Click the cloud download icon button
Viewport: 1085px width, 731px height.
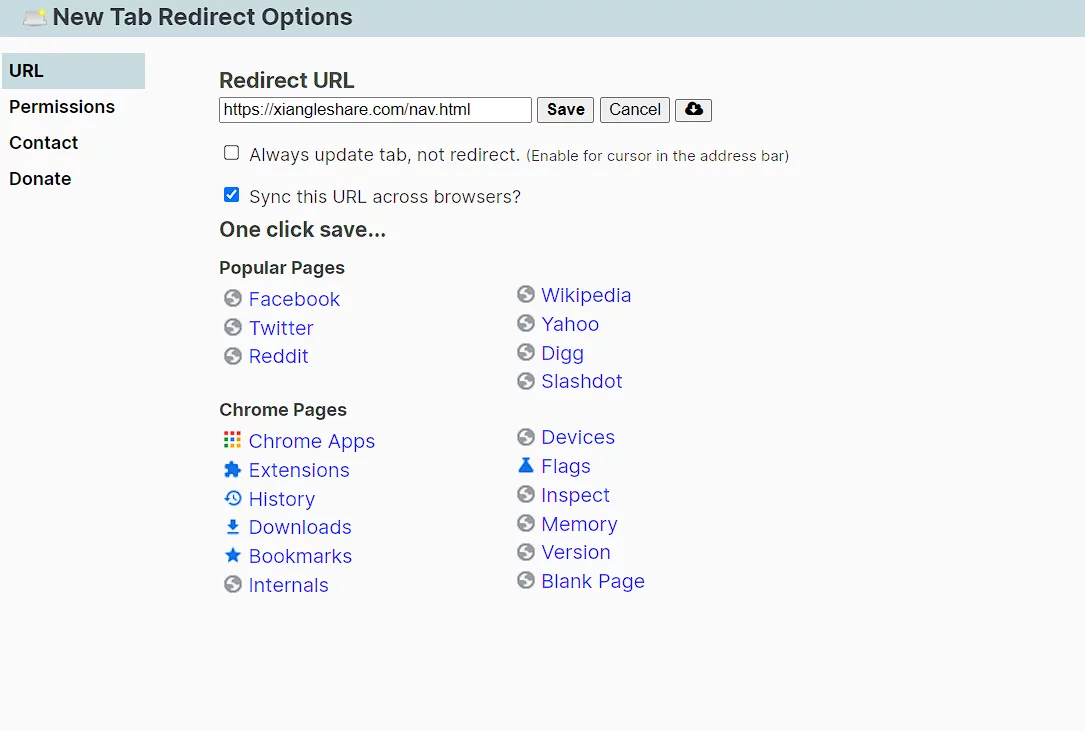pyautogui.click(x=693, y=110)
